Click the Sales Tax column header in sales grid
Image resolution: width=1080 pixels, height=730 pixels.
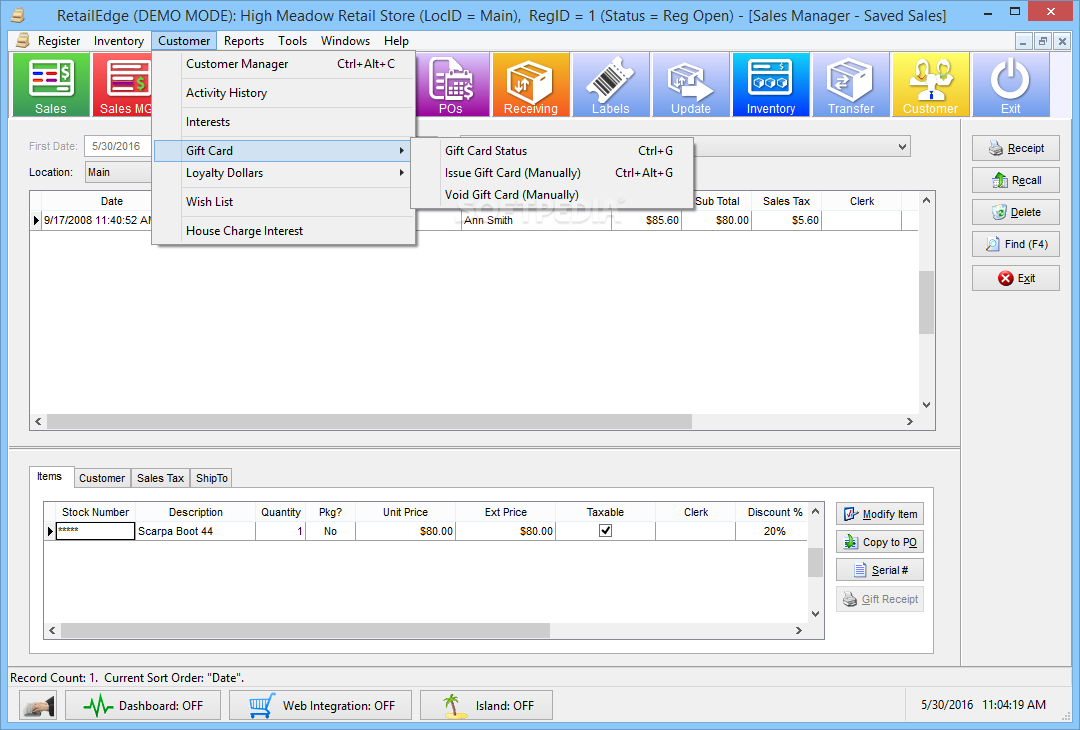pos(787,201)
